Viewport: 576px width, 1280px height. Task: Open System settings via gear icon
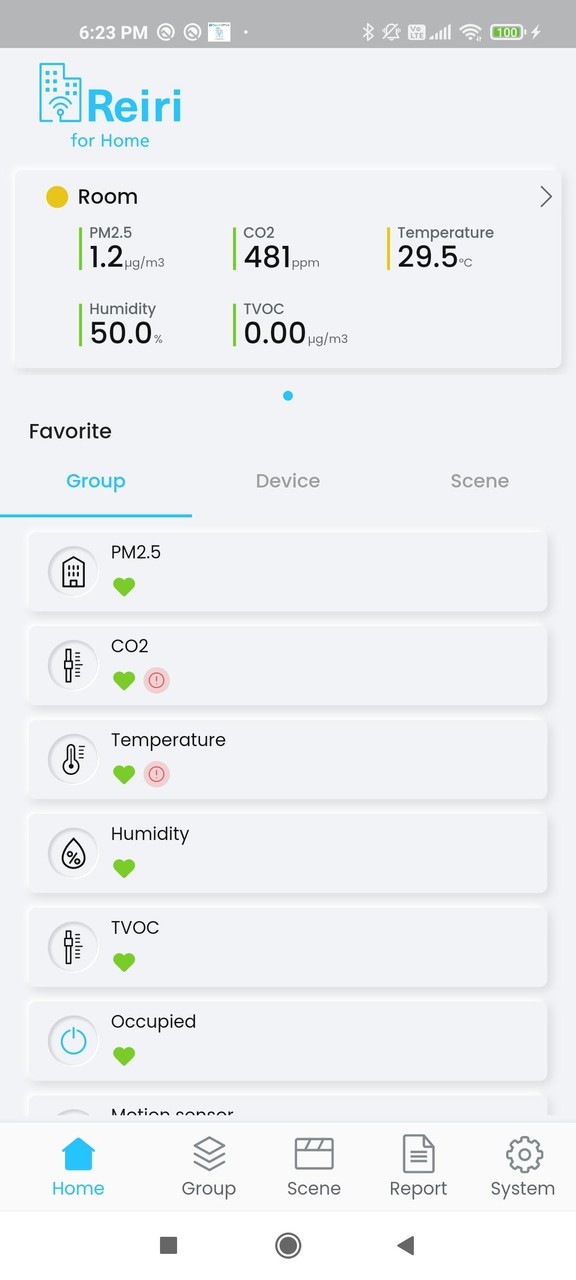[x=522, y=1165]
